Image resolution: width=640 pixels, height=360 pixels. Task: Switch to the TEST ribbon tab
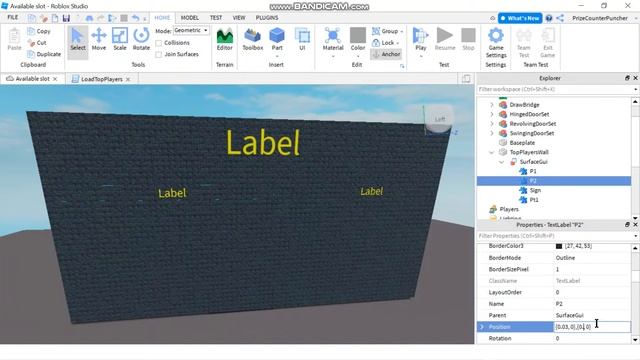[x=216, y=18]
